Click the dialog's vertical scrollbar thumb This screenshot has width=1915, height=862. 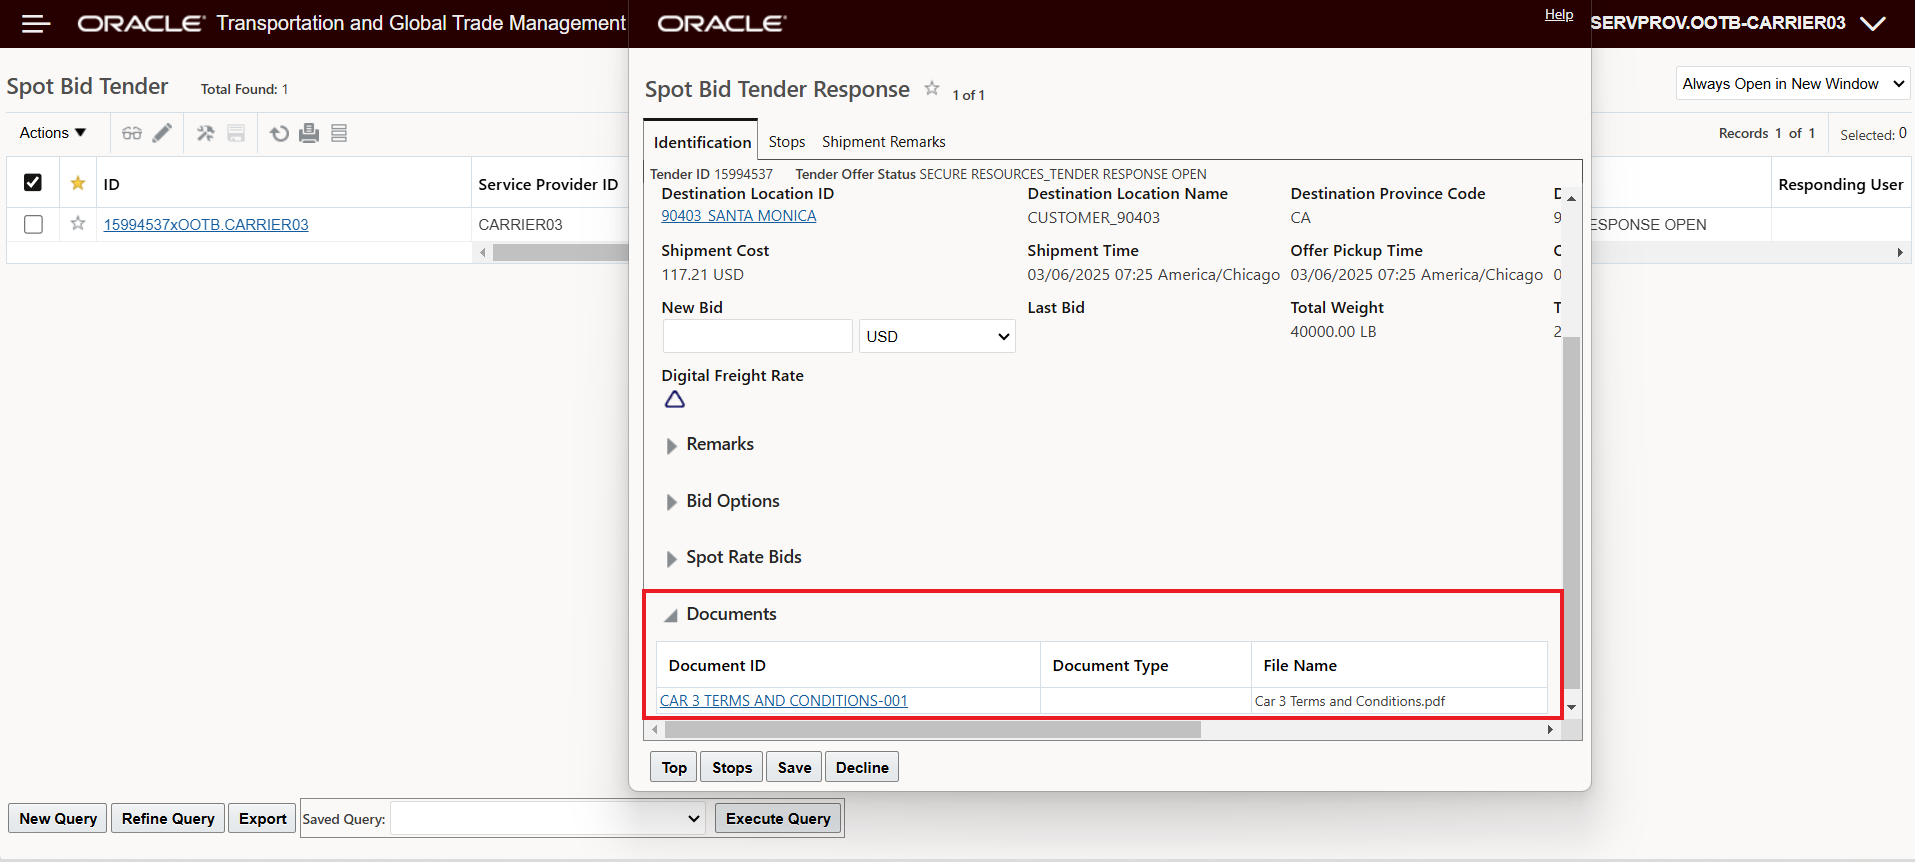pos(1572,512)
